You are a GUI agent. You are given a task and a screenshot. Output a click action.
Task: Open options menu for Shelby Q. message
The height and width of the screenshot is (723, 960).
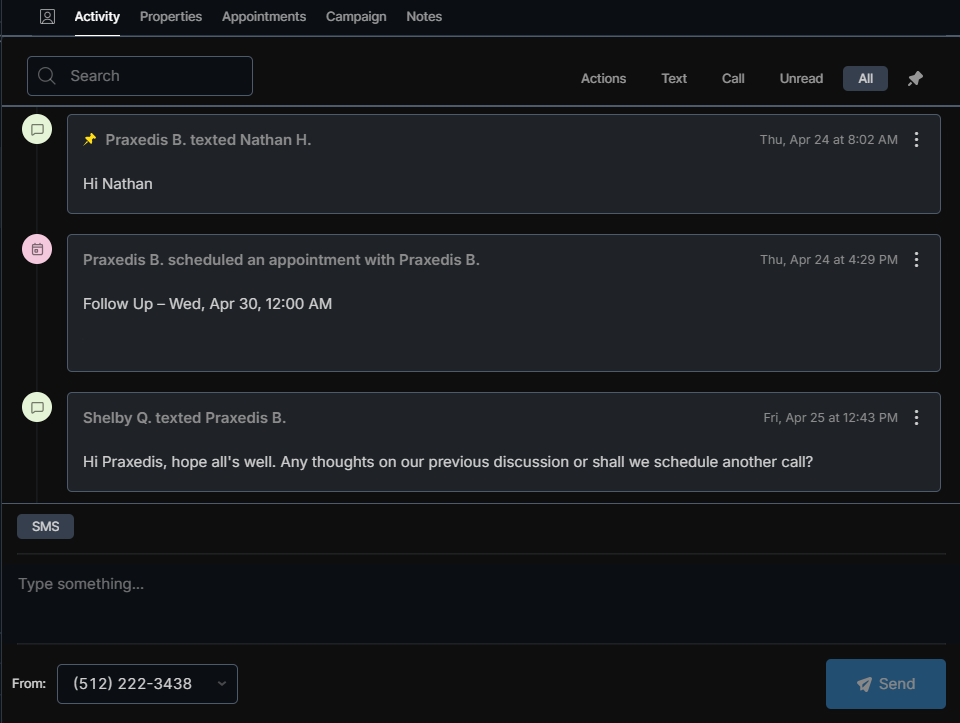point(916,418)
